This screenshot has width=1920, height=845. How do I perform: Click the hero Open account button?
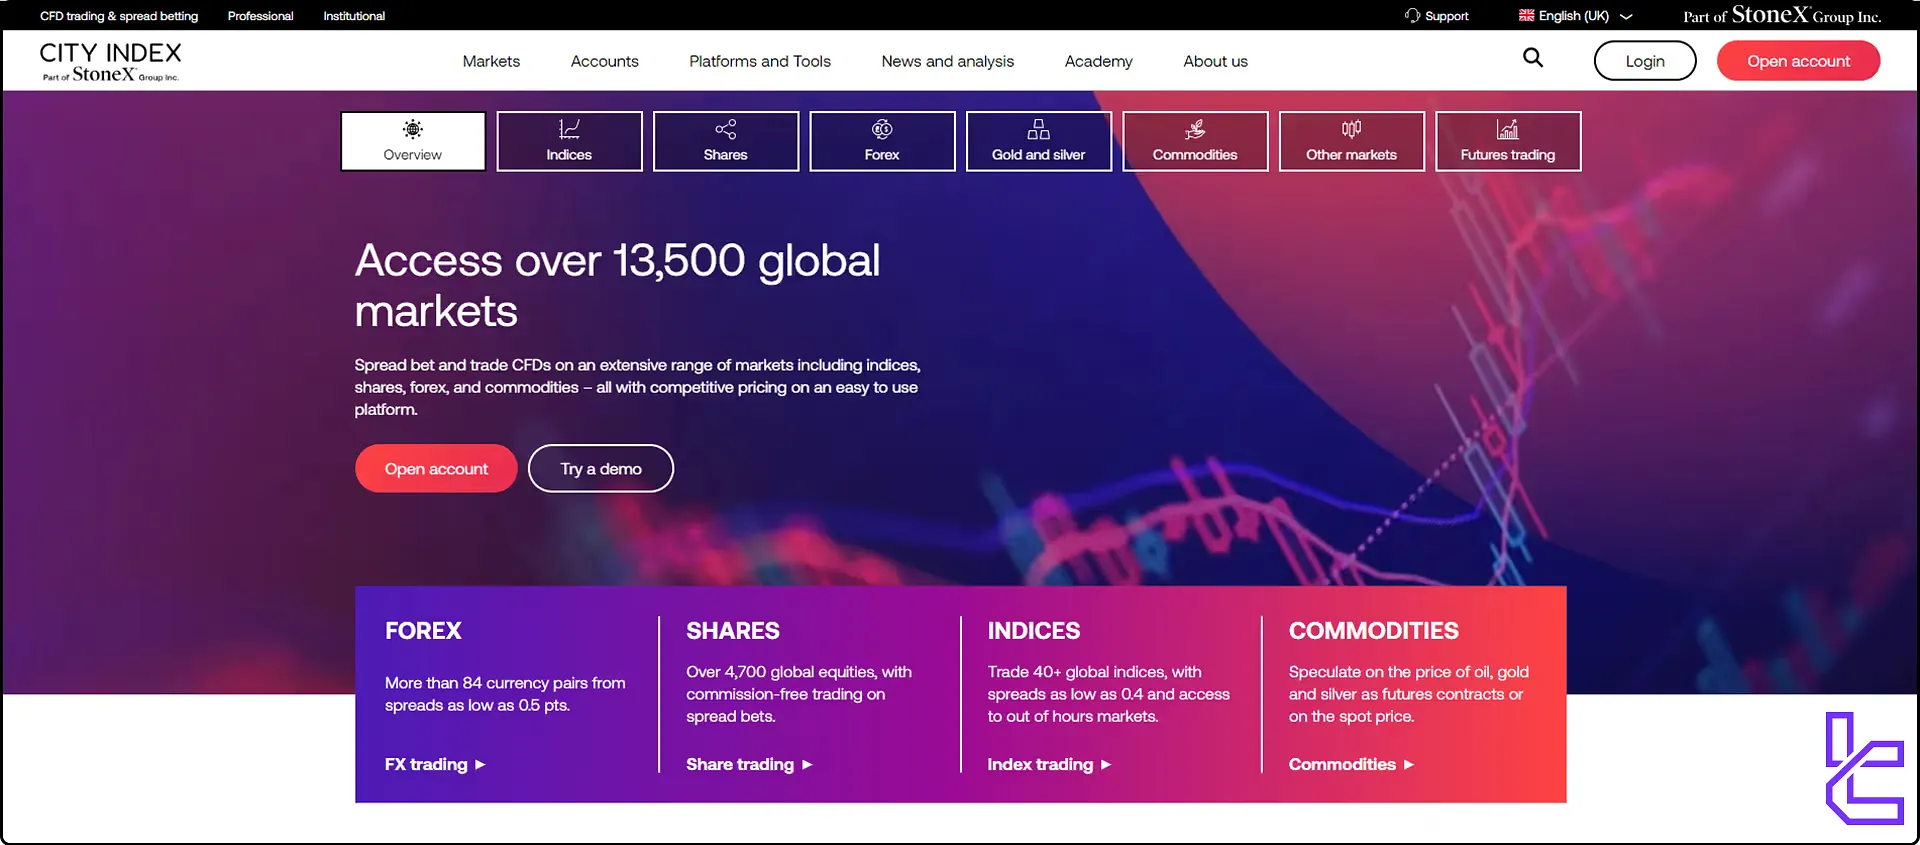pos(436,468)
